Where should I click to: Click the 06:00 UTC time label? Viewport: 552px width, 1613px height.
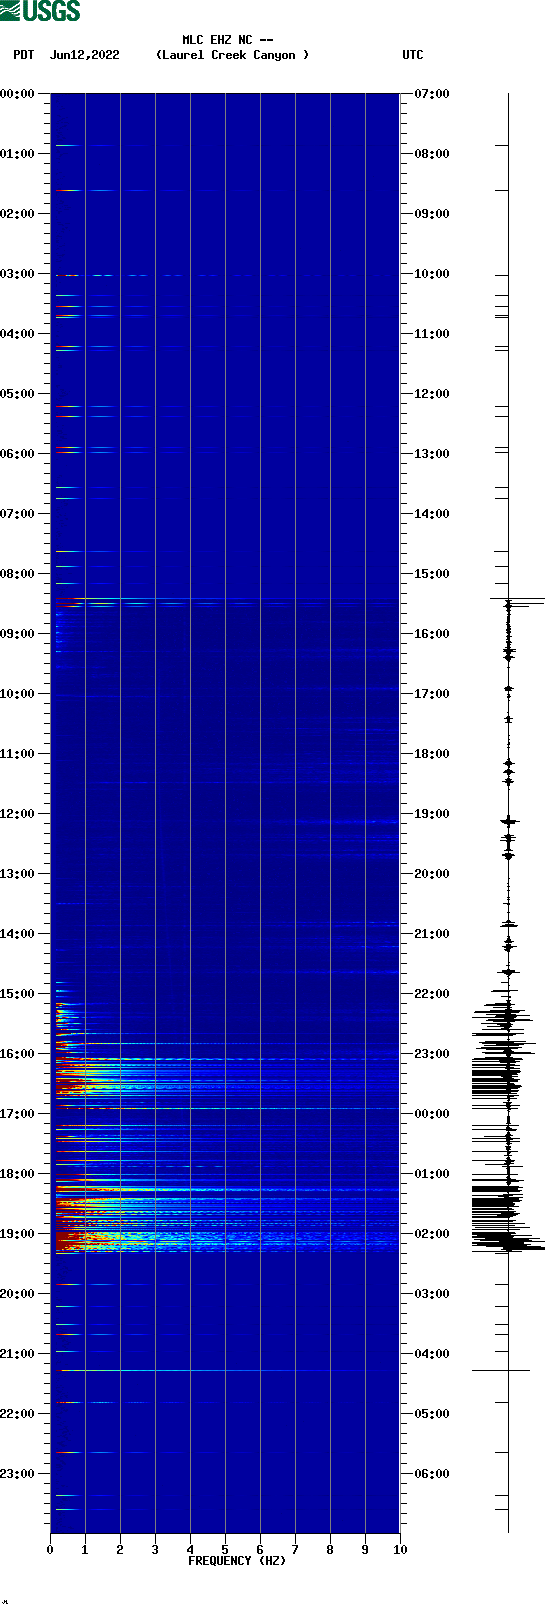click(432, 1474)
